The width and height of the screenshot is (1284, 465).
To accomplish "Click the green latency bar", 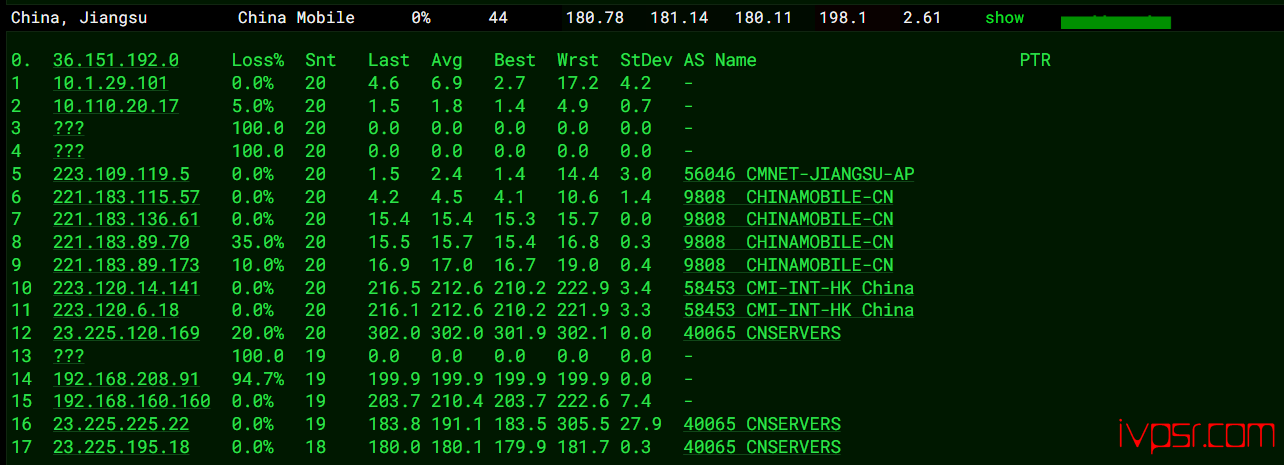I will click(x=1115, y=22).
